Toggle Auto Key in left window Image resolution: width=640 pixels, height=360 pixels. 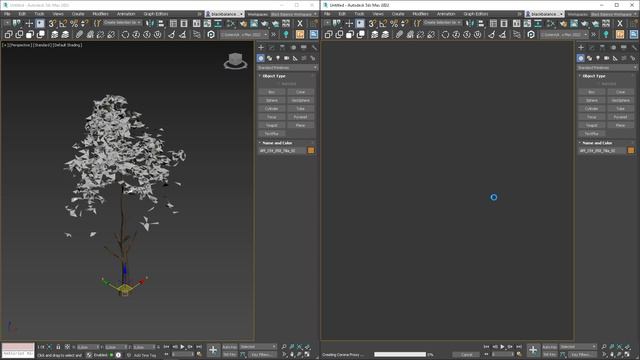(229, 347)
